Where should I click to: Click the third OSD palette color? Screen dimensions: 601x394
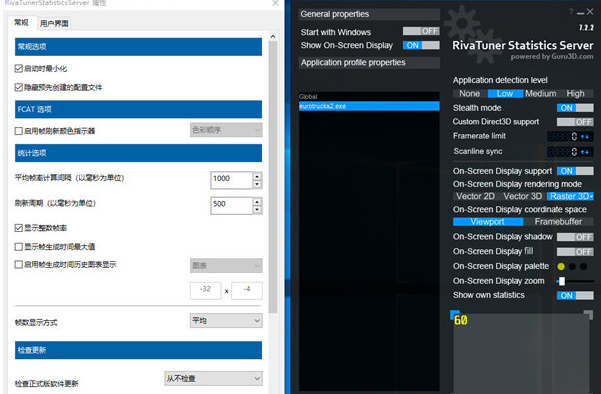[583, 266]
